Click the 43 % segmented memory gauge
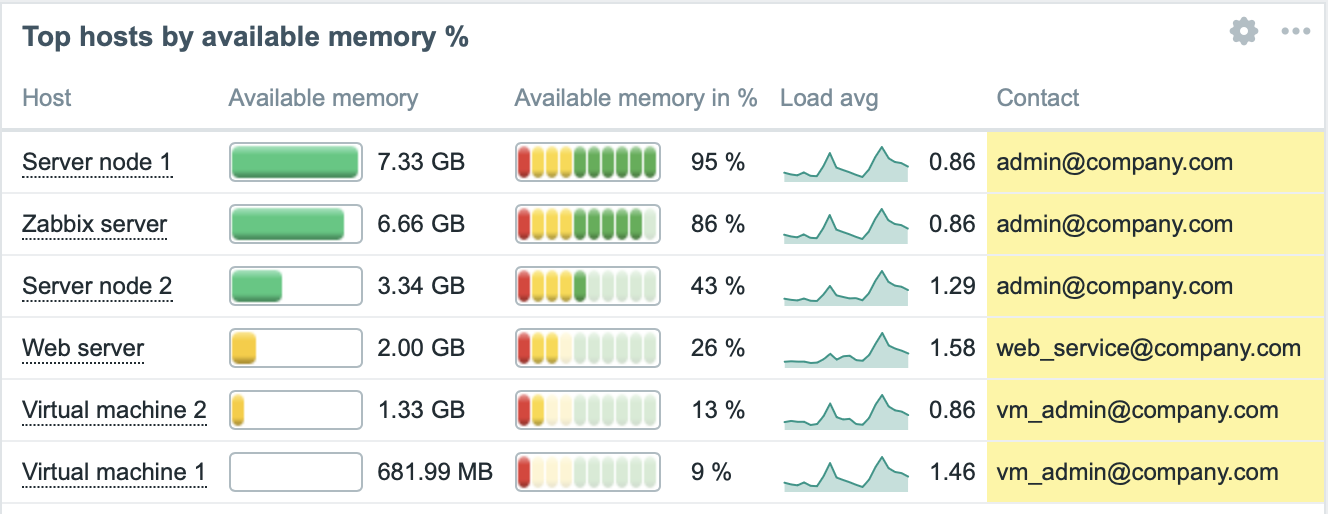This screenshot has height=514, width=1328. [x=588, y=286]
